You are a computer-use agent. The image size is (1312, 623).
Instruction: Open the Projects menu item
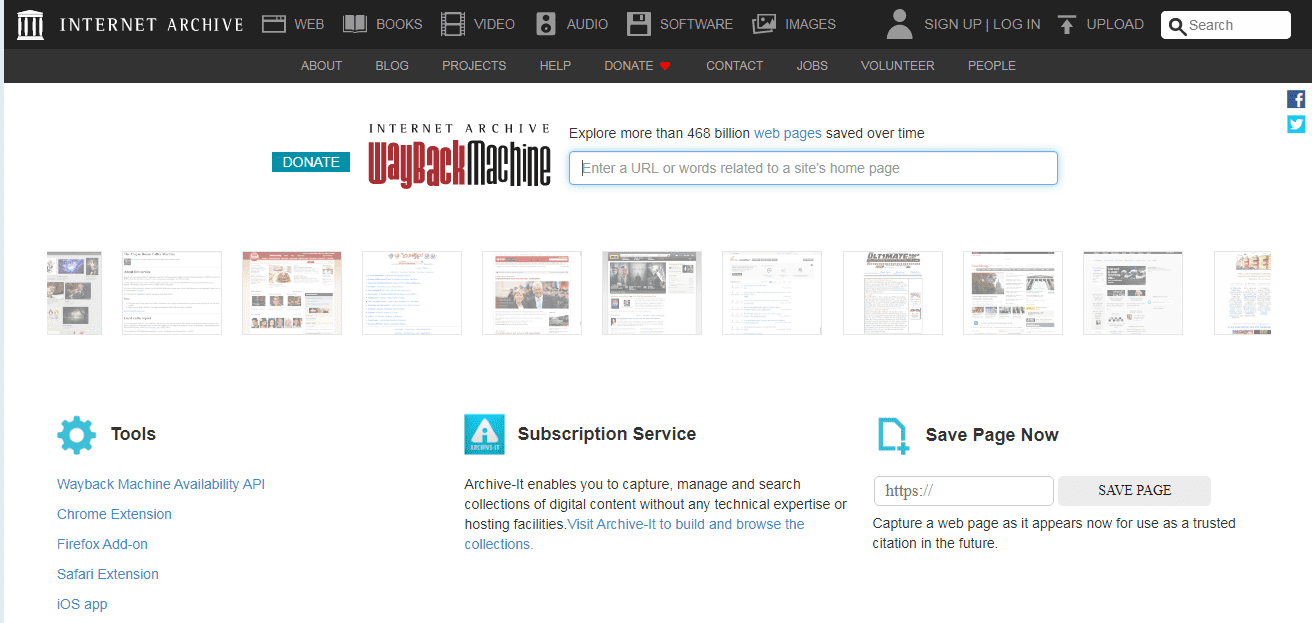pos(474,66)
